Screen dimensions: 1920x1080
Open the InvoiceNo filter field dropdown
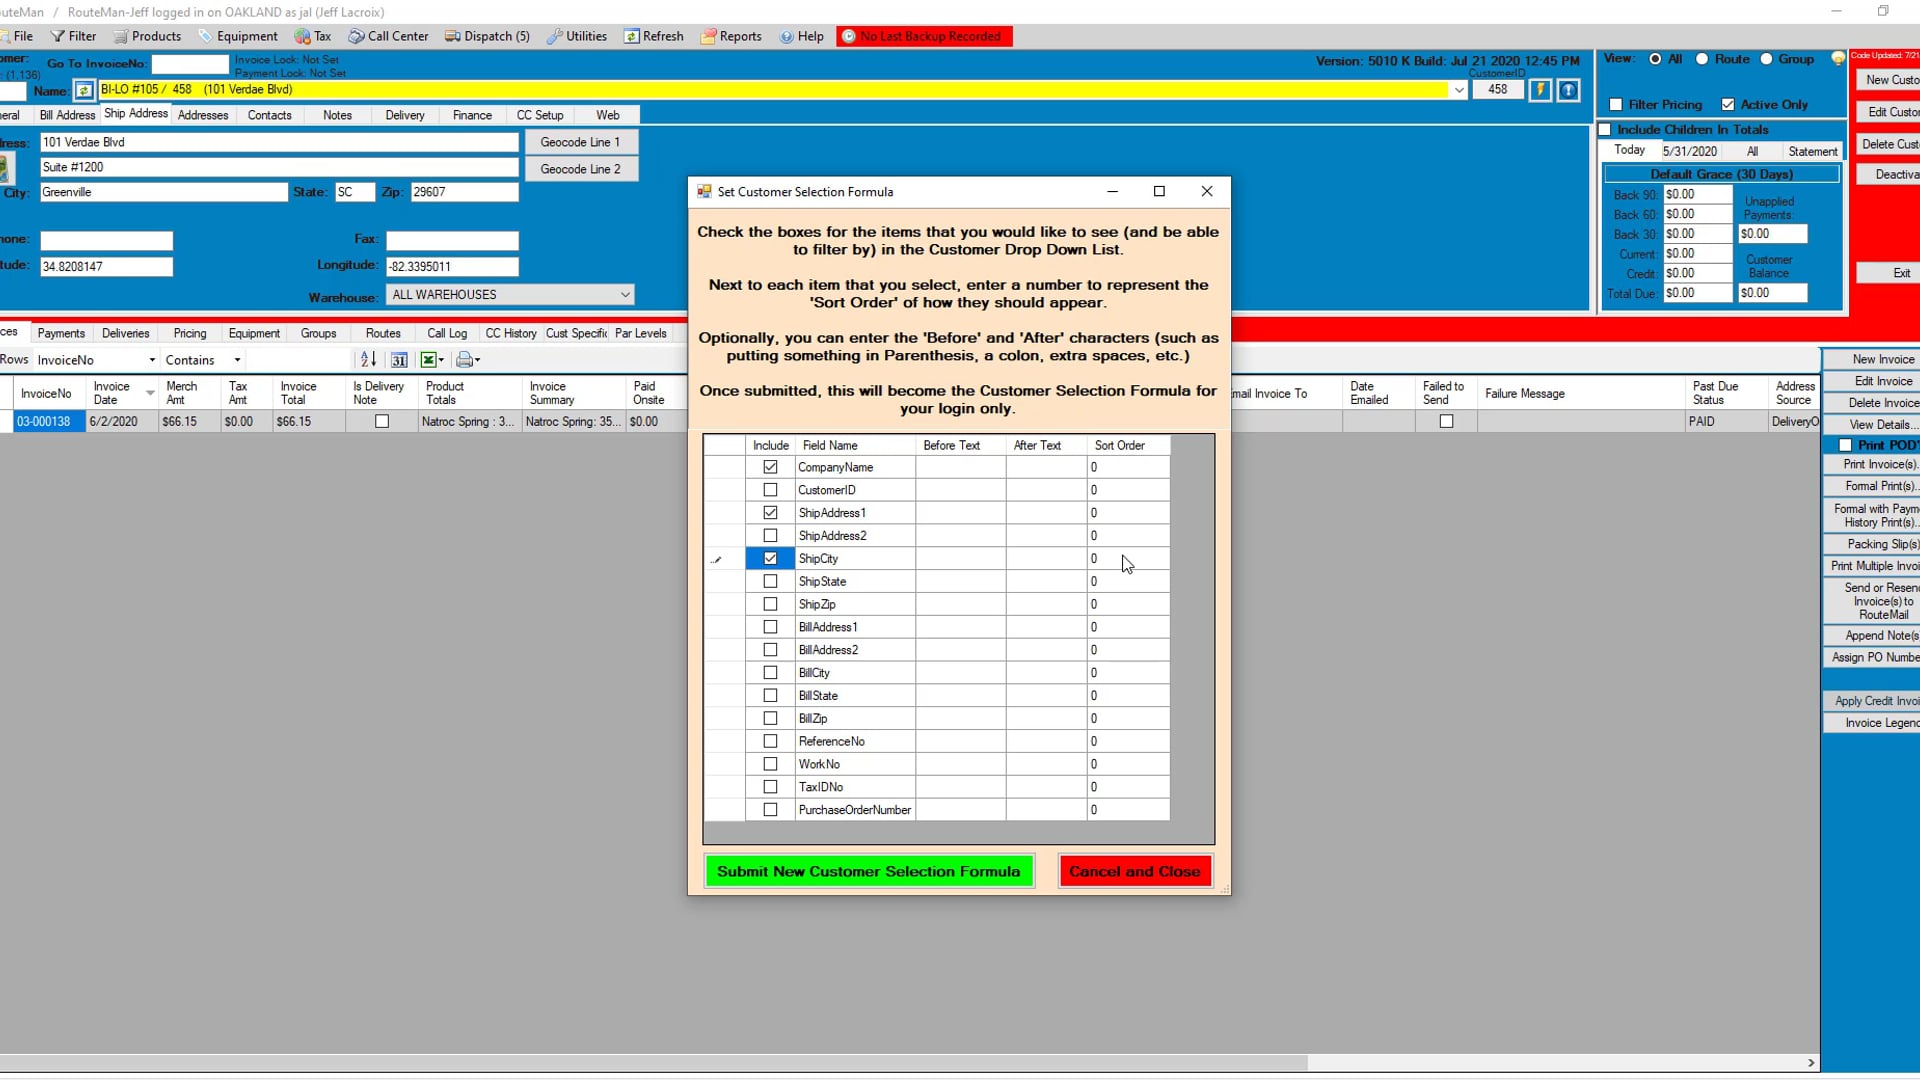pyautogui.click(x=152, y=360)
